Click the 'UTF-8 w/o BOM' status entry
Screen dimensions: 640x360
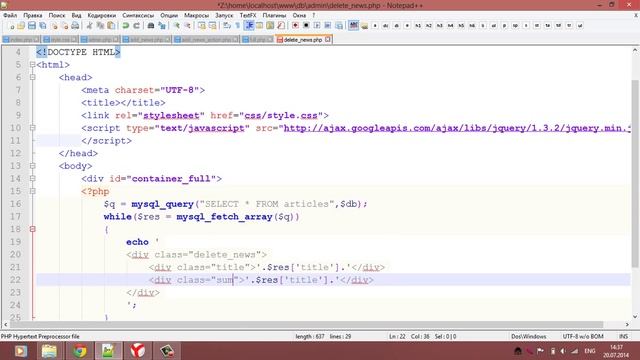(x=582, y=336)
